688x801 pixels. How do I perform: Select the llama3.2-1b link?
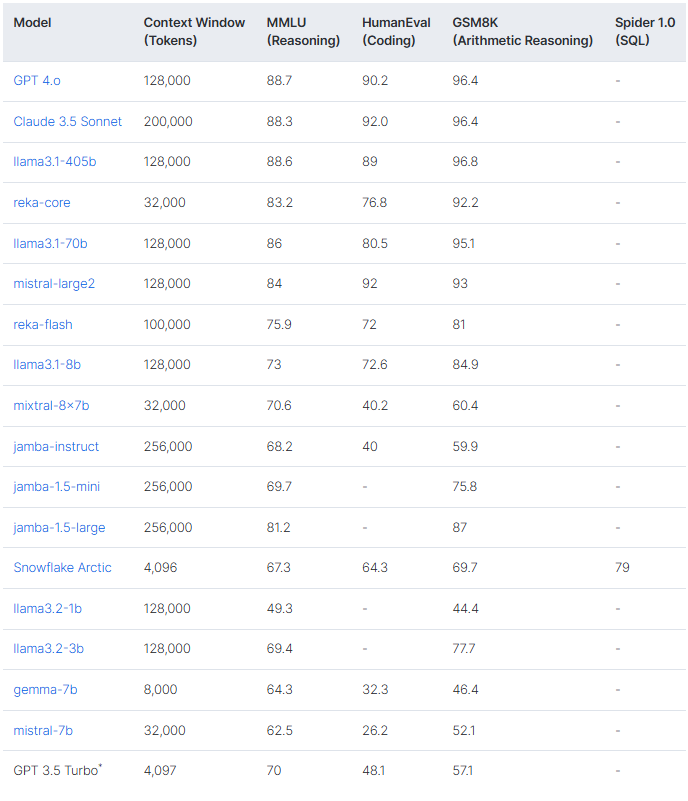(48, 608)
